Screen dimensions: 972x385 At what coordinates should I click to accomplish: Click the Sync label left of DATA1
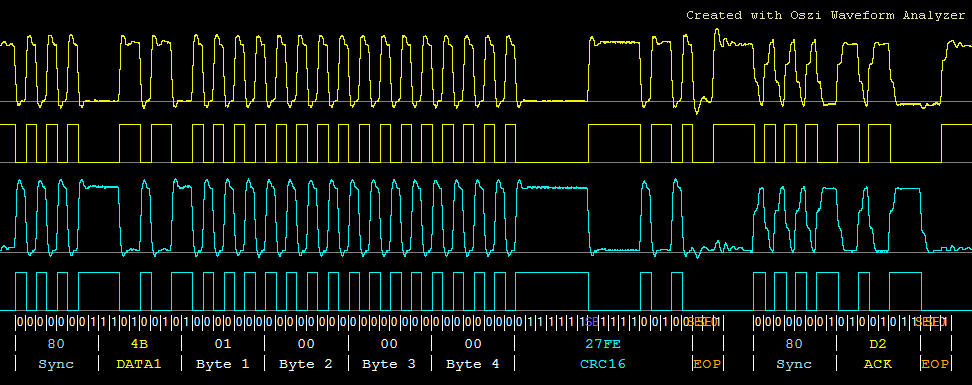(56, 364)
